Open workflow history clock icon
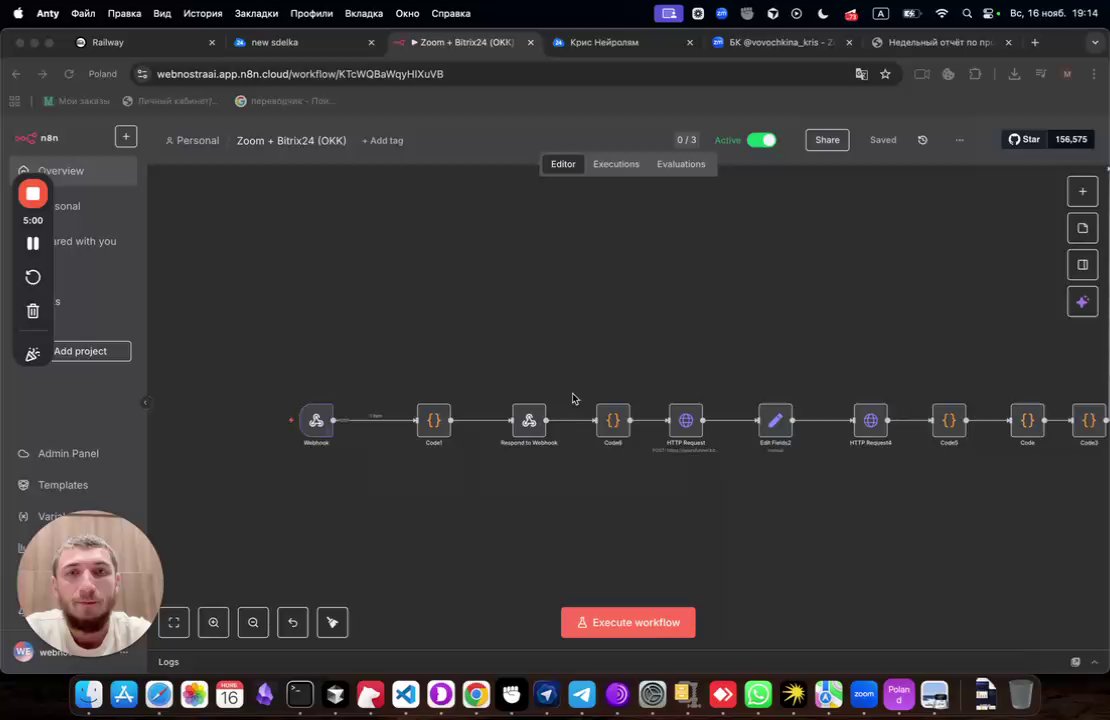The width and height of the screenshot is (1110, 720). (922, 140)
